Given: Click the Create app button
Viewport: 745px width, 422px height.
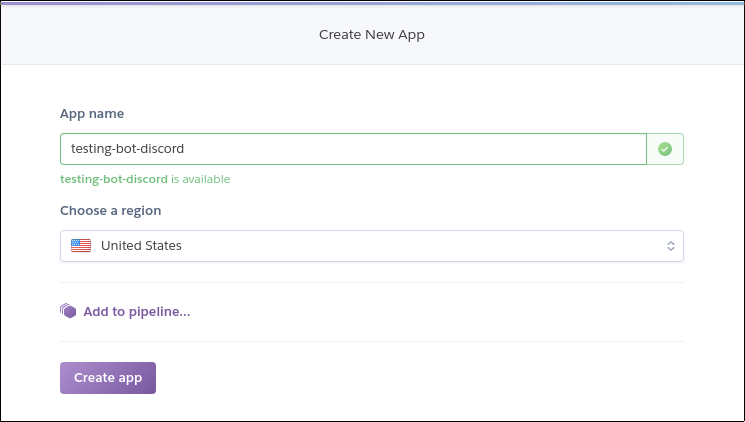Looking at the screenshot, I should (x=108, y=378).
